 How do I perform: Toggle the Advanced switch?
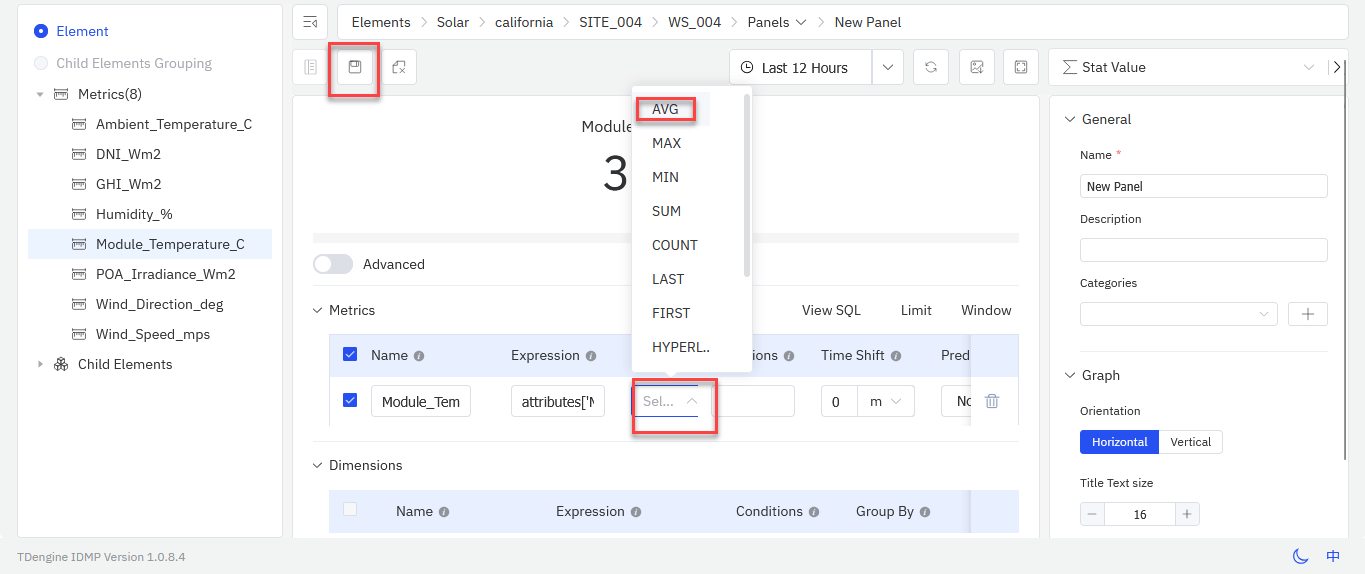point(333,264)
